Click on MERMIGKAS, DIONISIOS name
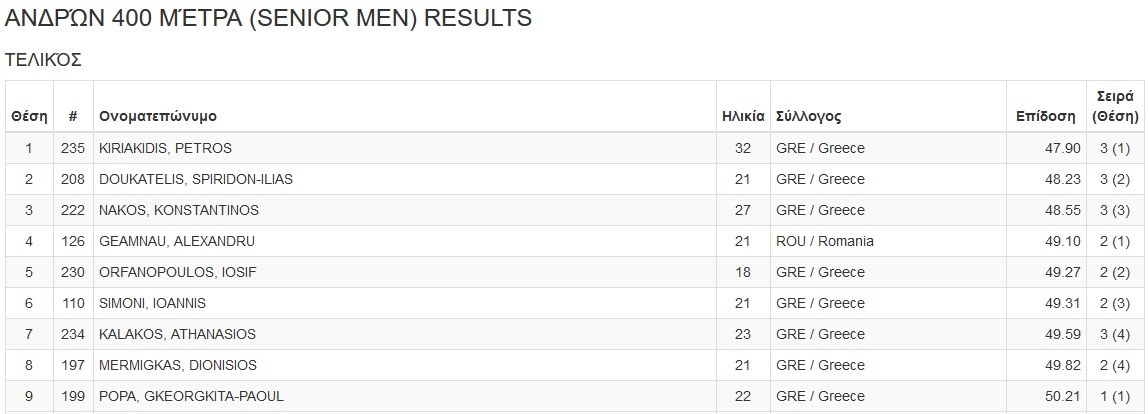1148x414 pixels. tap(177, 365)
